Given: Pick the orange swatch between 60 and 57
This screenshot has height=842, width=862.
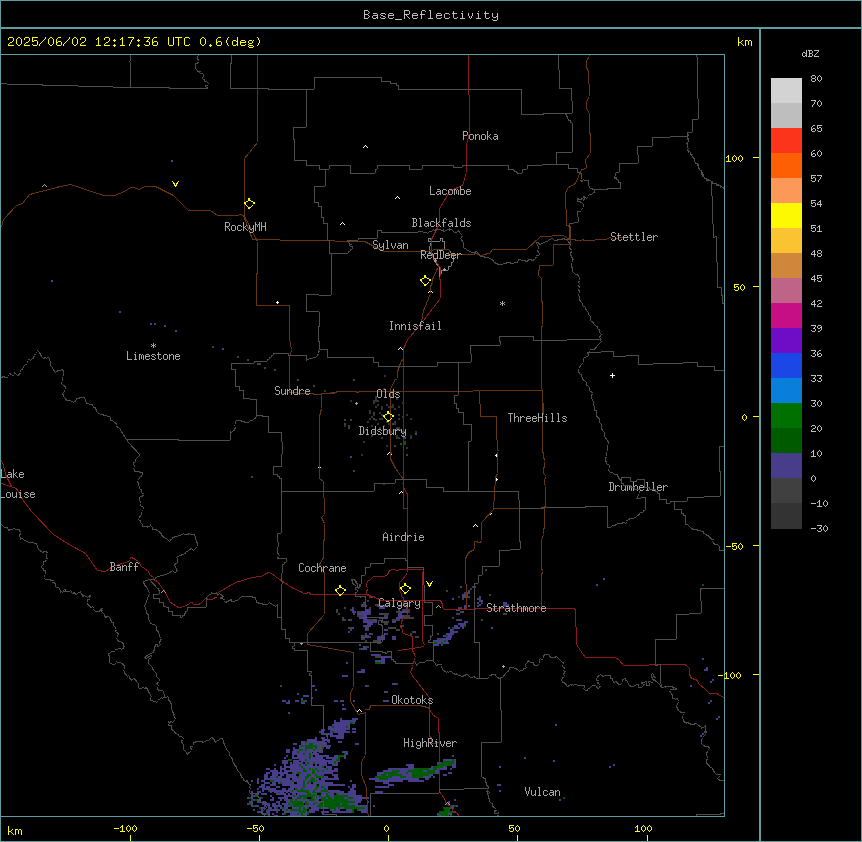Looking at the screenshot, I should [786, 165].
